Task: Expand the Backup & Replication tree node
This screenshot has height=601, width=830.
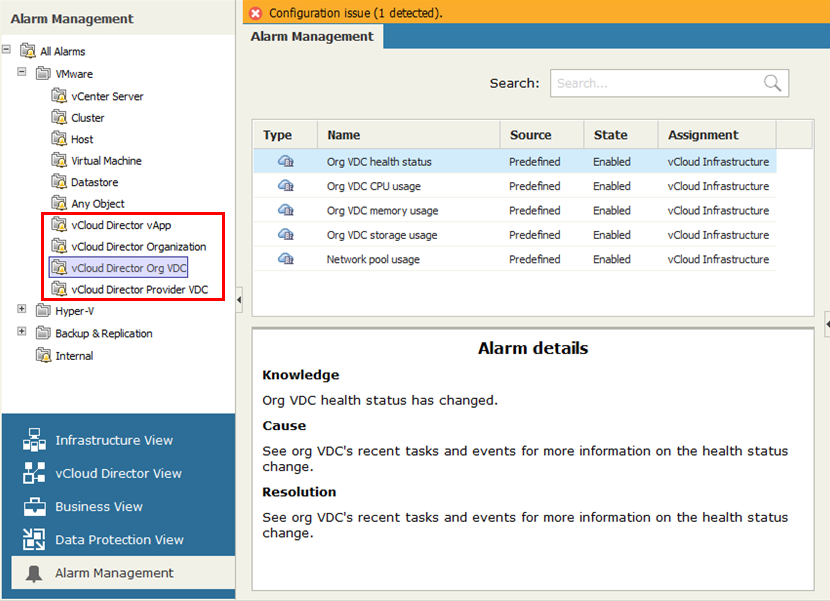Action: [22, 331]
